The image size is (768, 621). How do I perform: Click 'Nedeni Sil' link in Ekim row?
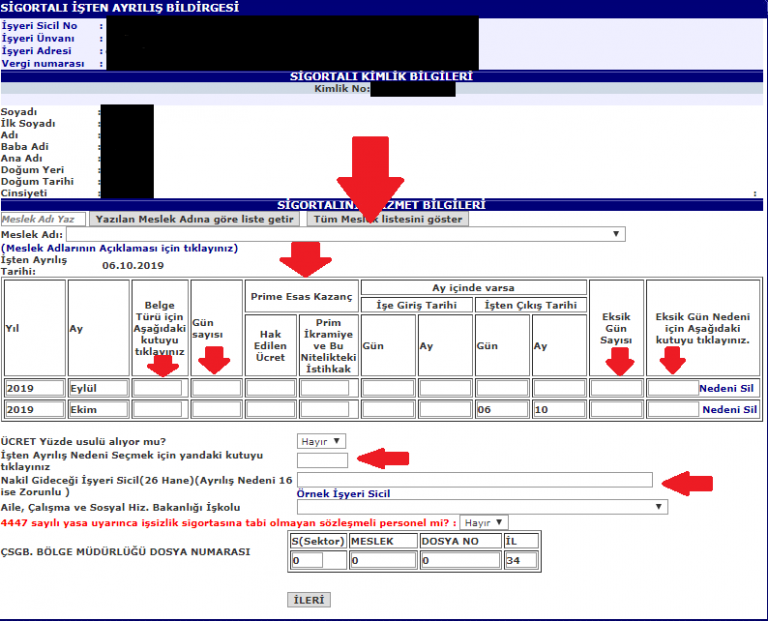point(729,409)
